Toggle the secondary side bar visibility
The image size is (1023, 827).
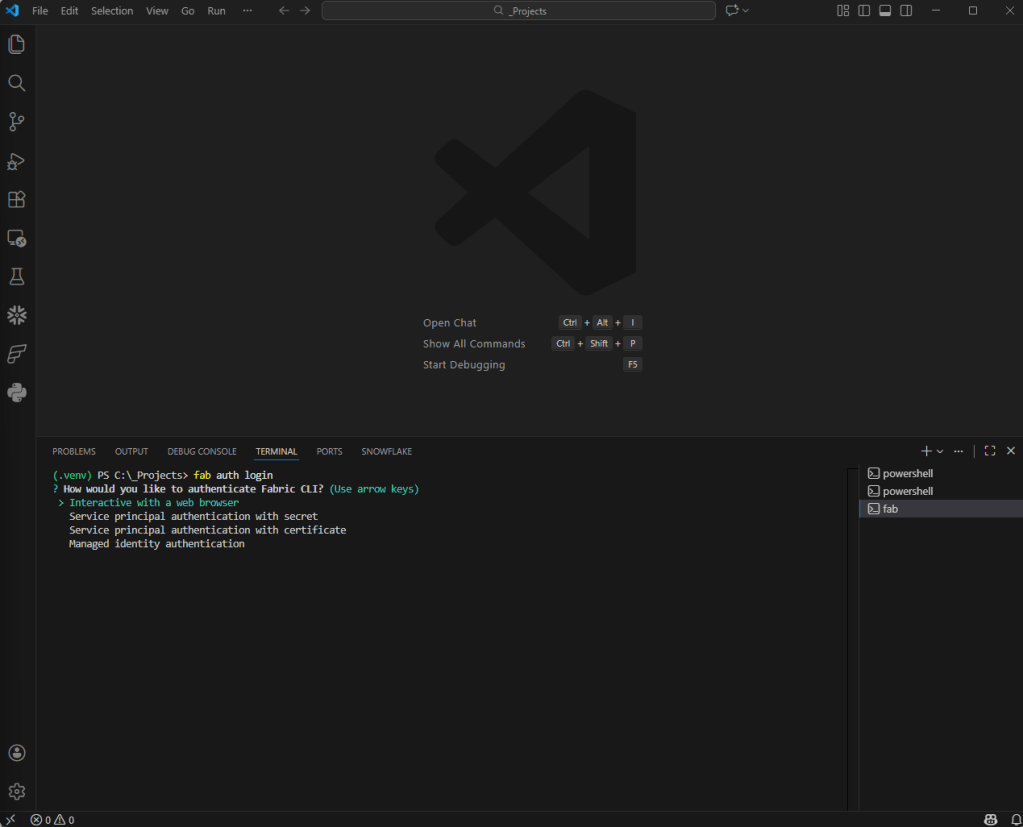click(906, 11)
